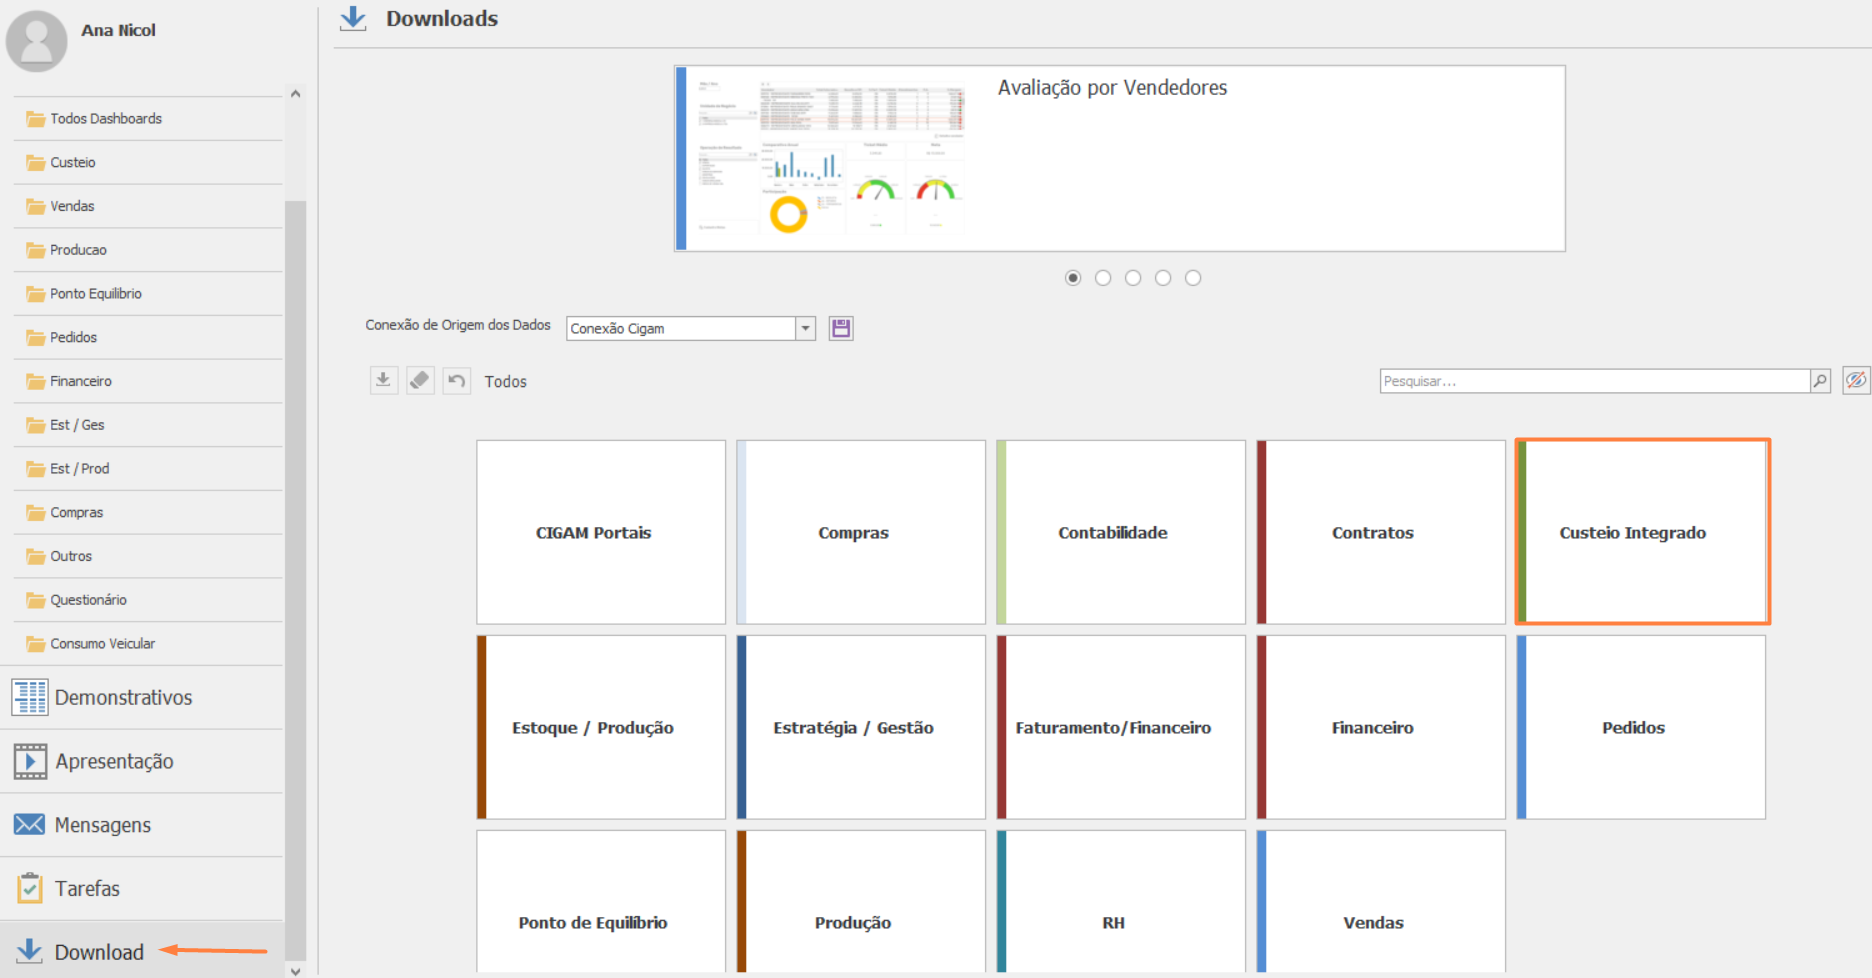Open the Custeio Integrado tile
The height and width of the screenshot is (978, 1872).
pos(1643,532)
